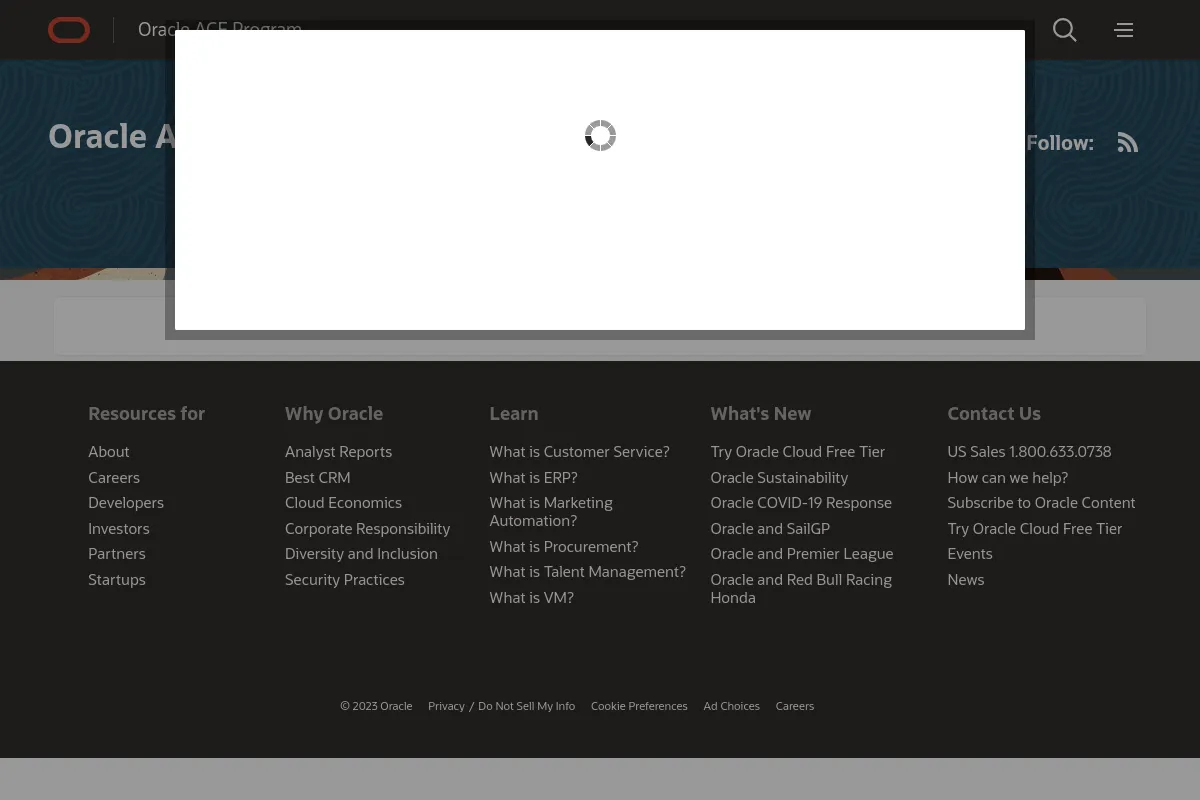Open the Events link
The image size is (1200, 800).
[x=970, y=554]
